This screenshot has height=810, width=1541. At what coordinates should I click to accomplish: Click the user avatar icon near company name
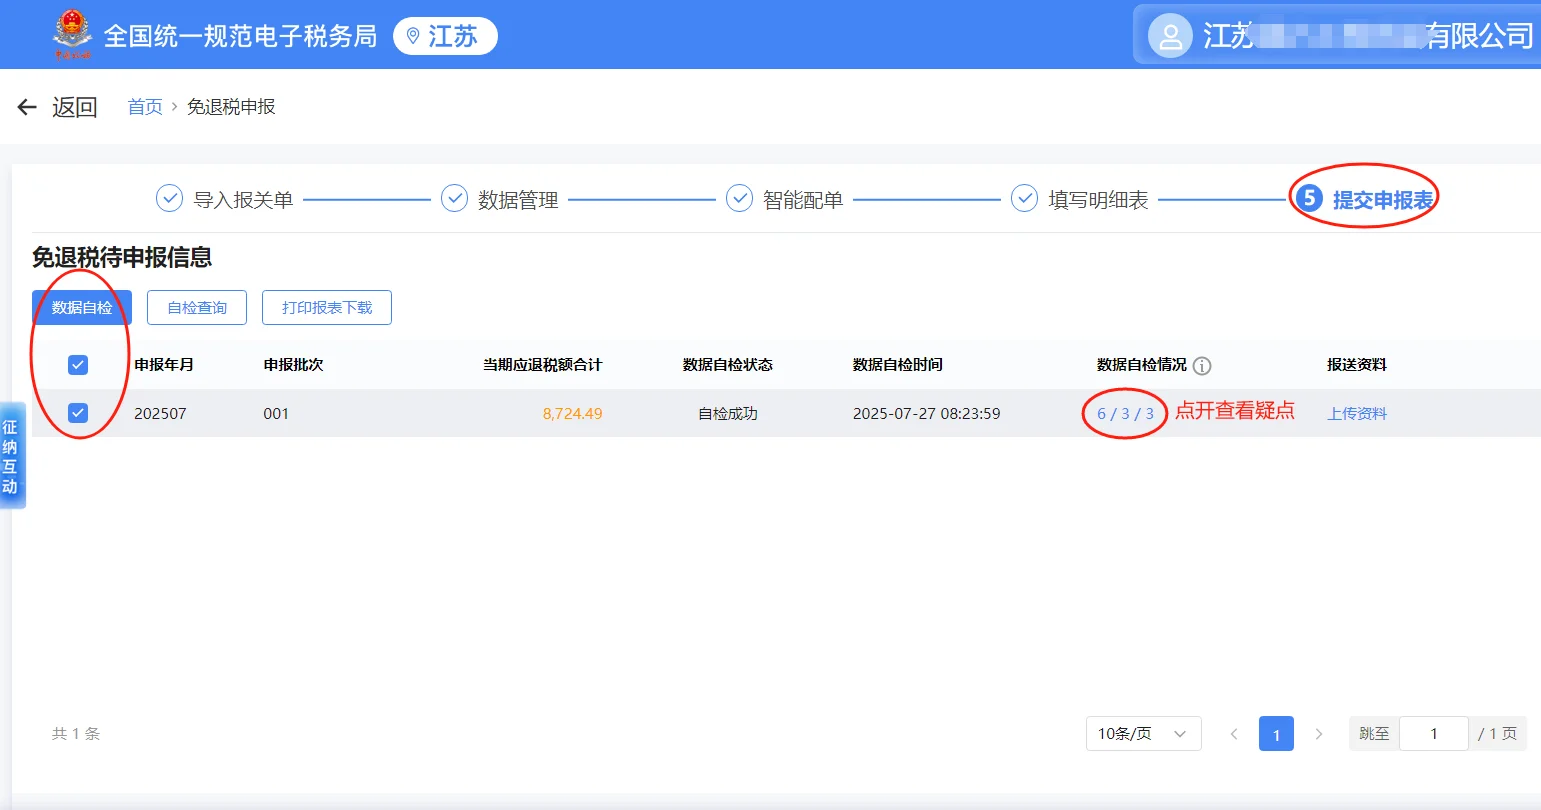tap(1169, 35)
